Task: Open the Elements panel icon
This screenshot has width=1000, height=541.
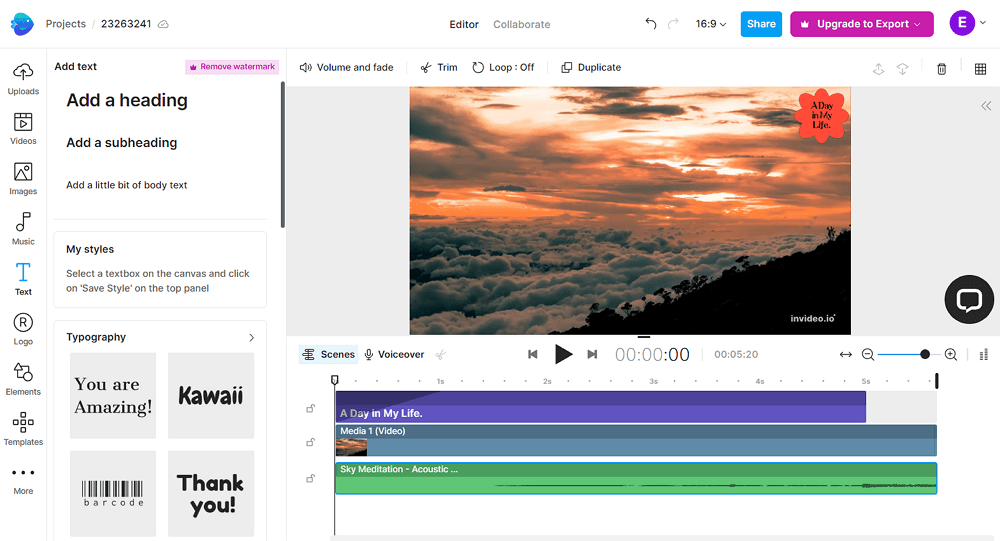Action: (23, 378)
